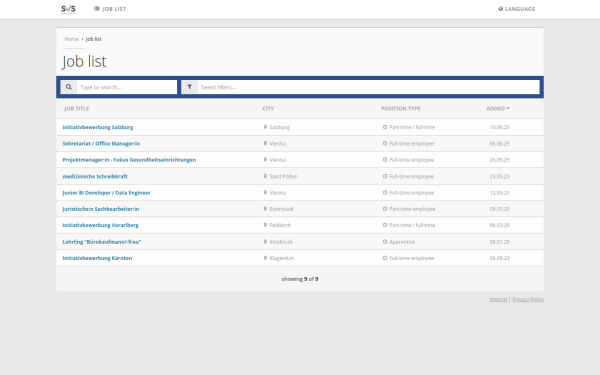This screenshot has width=600, height=375.
Task: Click the list icon beside Job List
Action: [97, 9]
